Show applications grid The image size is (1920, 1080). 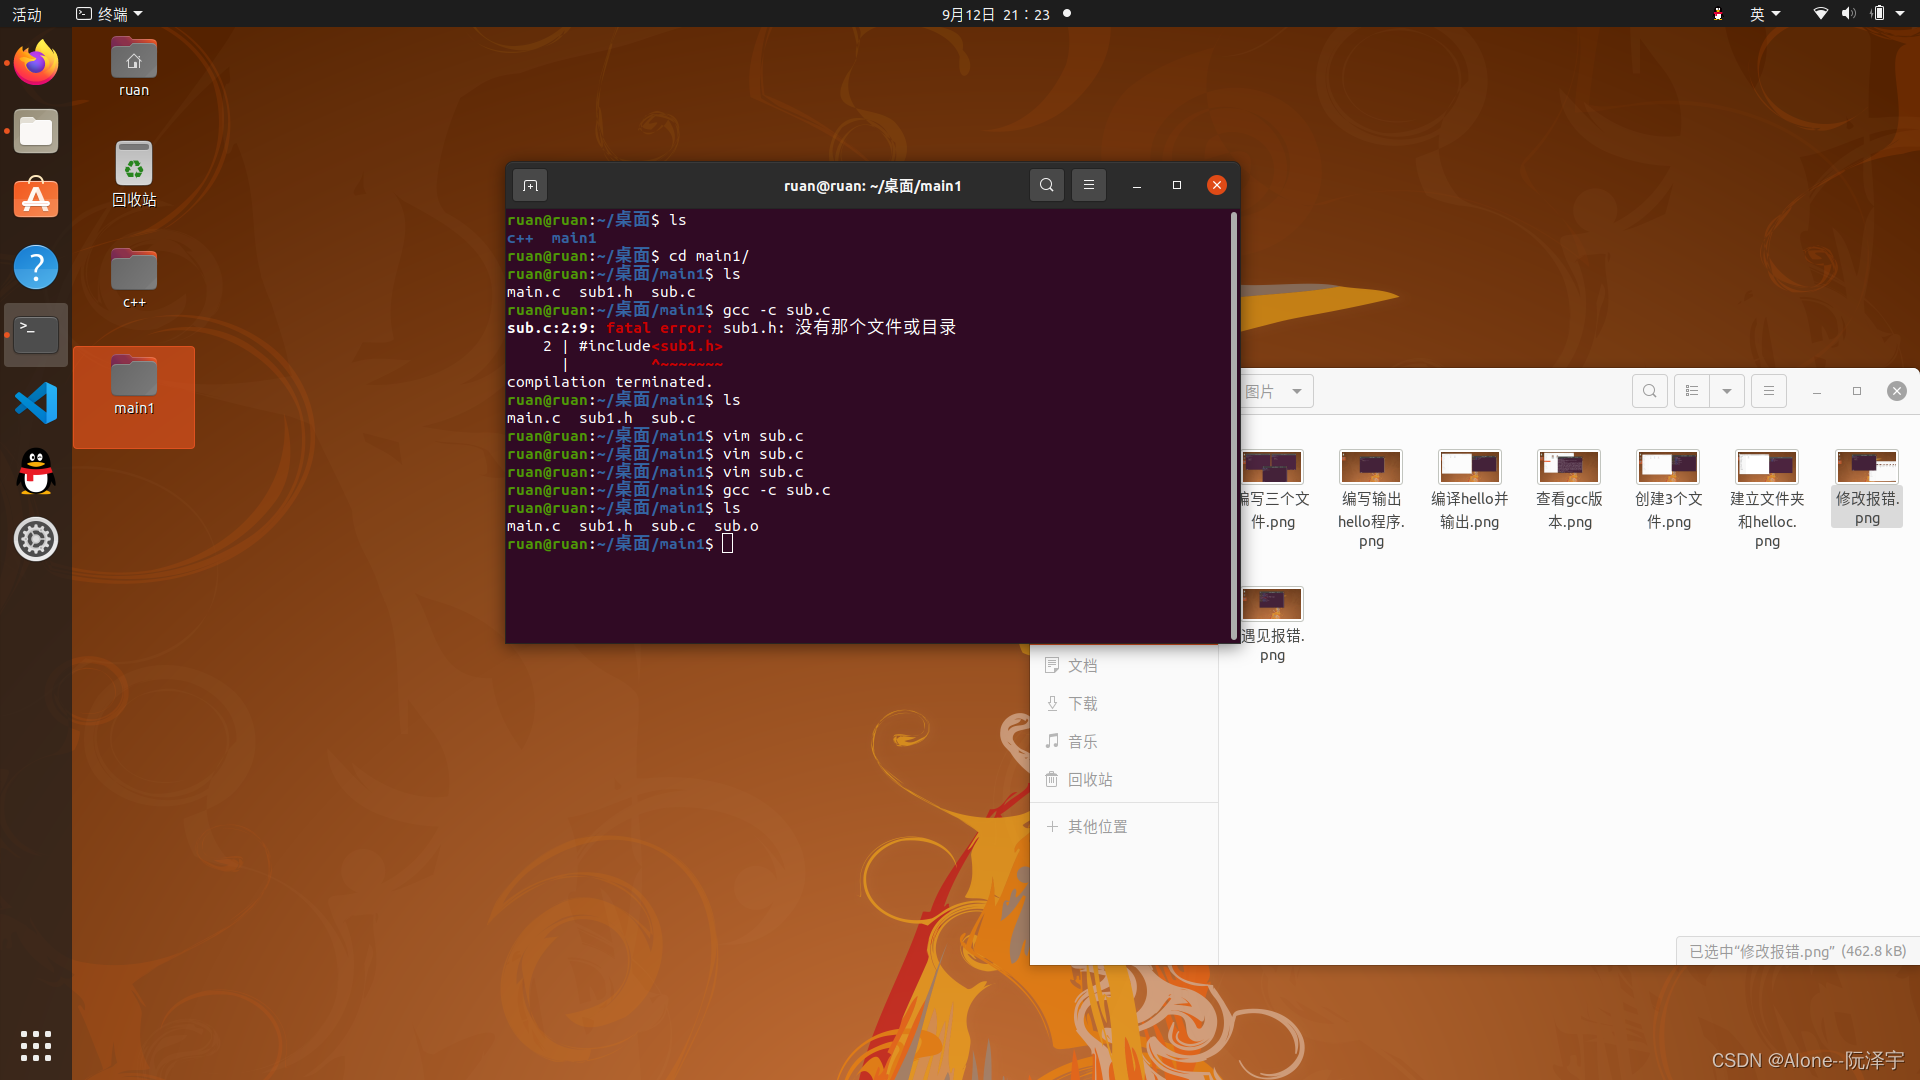(x=36, y=1045)
